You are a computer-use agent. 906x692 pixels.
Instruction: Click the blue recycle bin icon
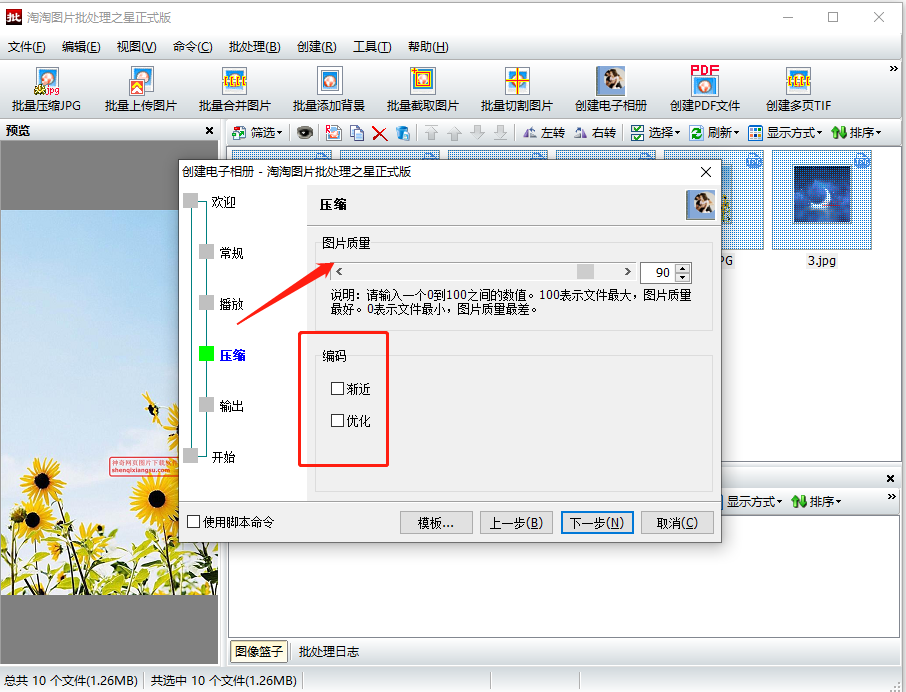coord(403,133)
